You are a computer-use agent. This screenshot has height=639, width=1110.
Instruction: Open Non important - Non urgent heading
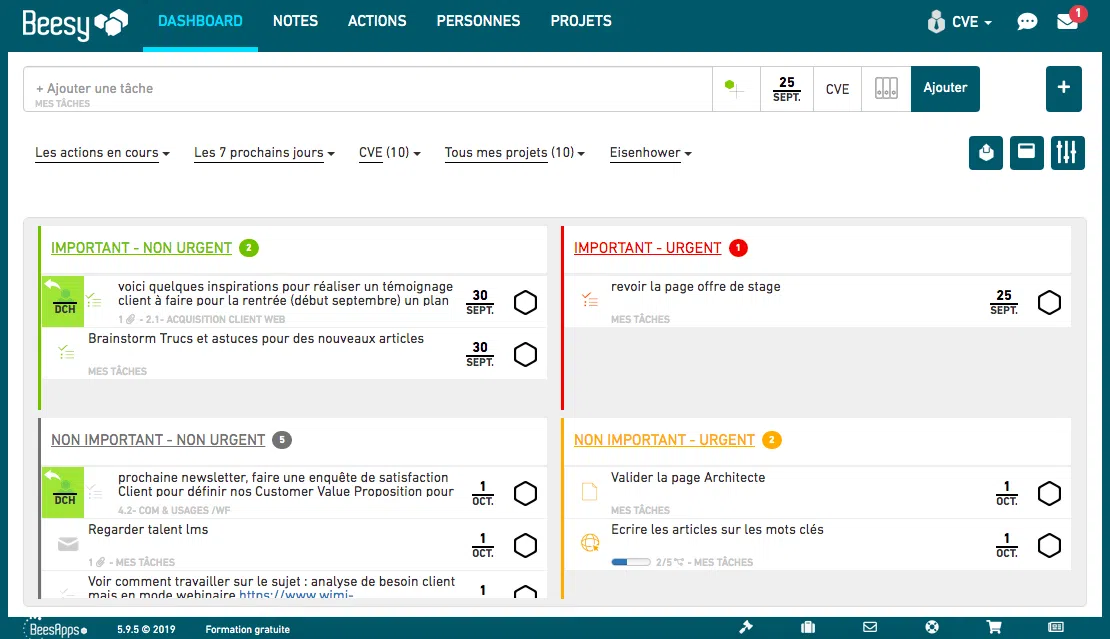[158, 440]
